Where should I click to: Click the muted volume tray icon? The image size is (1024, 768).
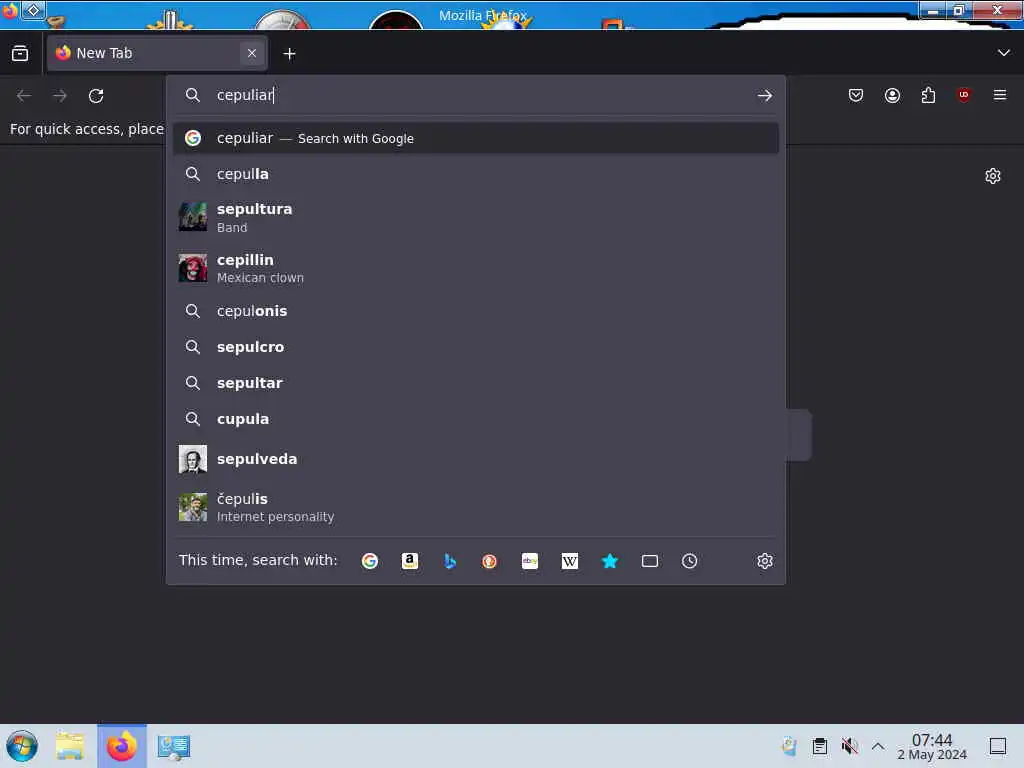pos(849,746)
